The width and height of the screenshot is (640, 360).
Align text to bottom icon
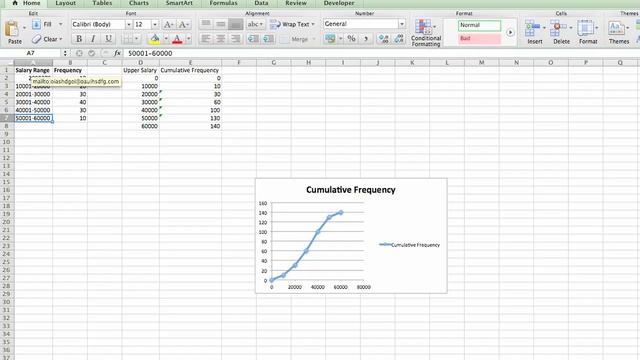[x=236, y=24]
